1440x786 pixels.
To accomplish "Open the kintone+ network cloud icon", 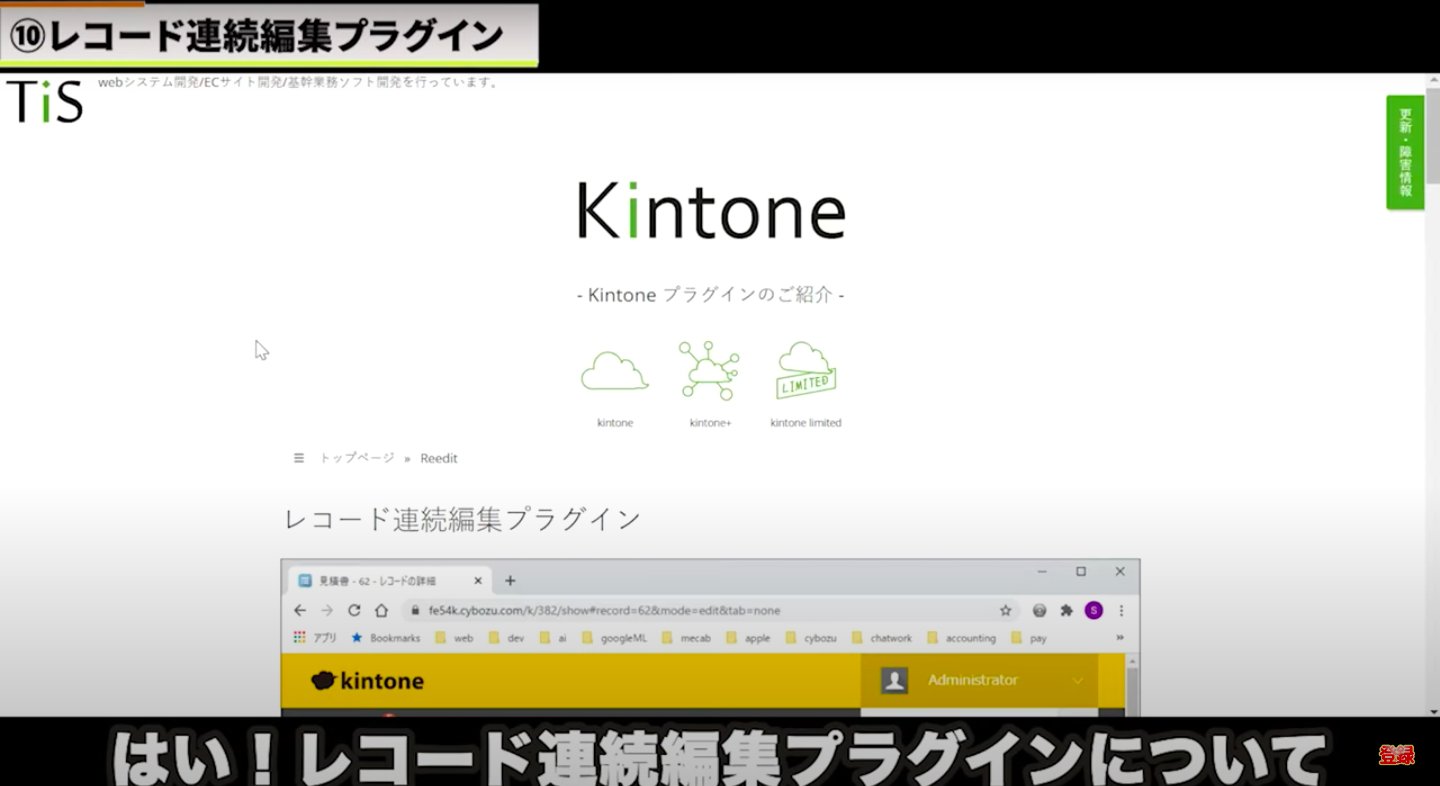I will coord(709,370).
